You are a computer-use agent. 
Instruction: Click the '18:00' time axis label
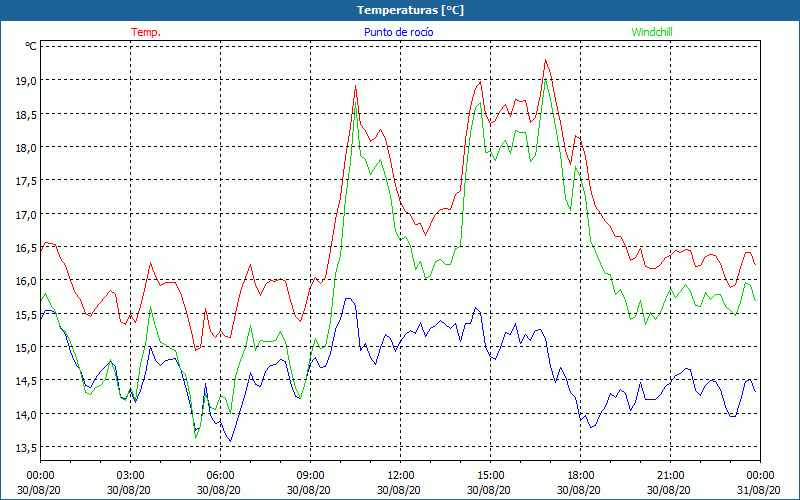pos(581,476)
